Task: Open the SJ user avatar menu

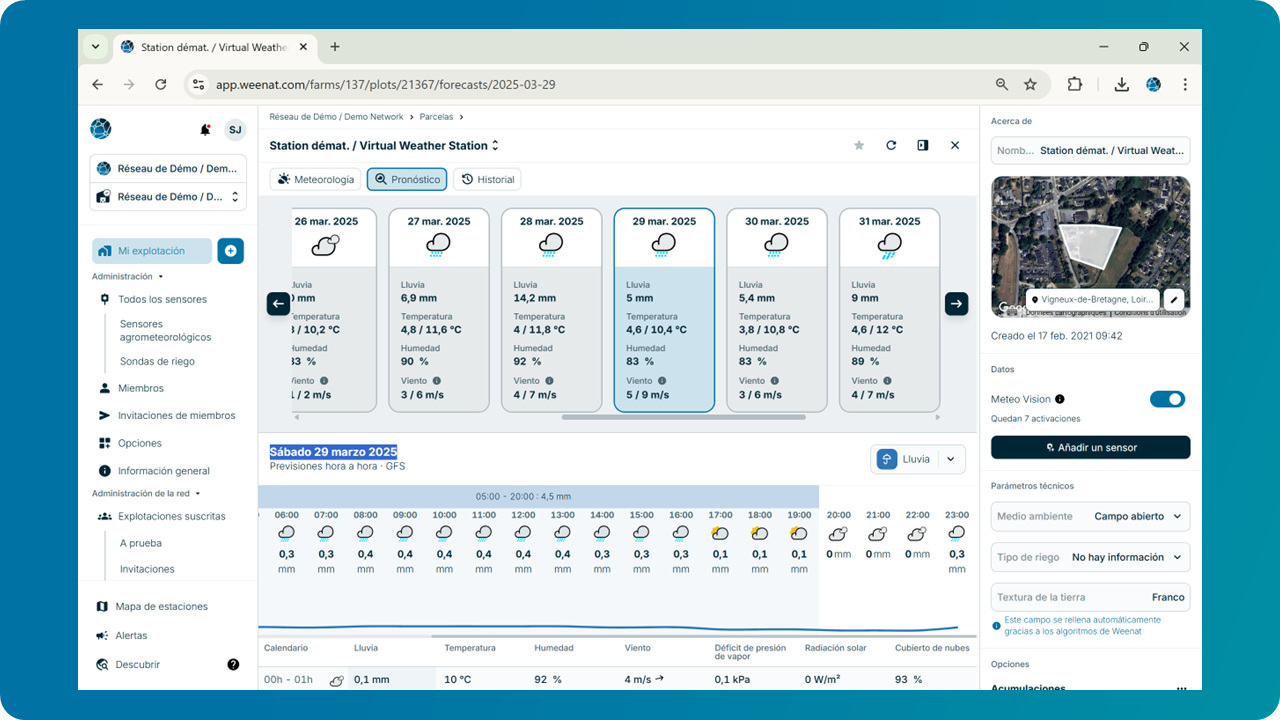Action: coord(234,130)
